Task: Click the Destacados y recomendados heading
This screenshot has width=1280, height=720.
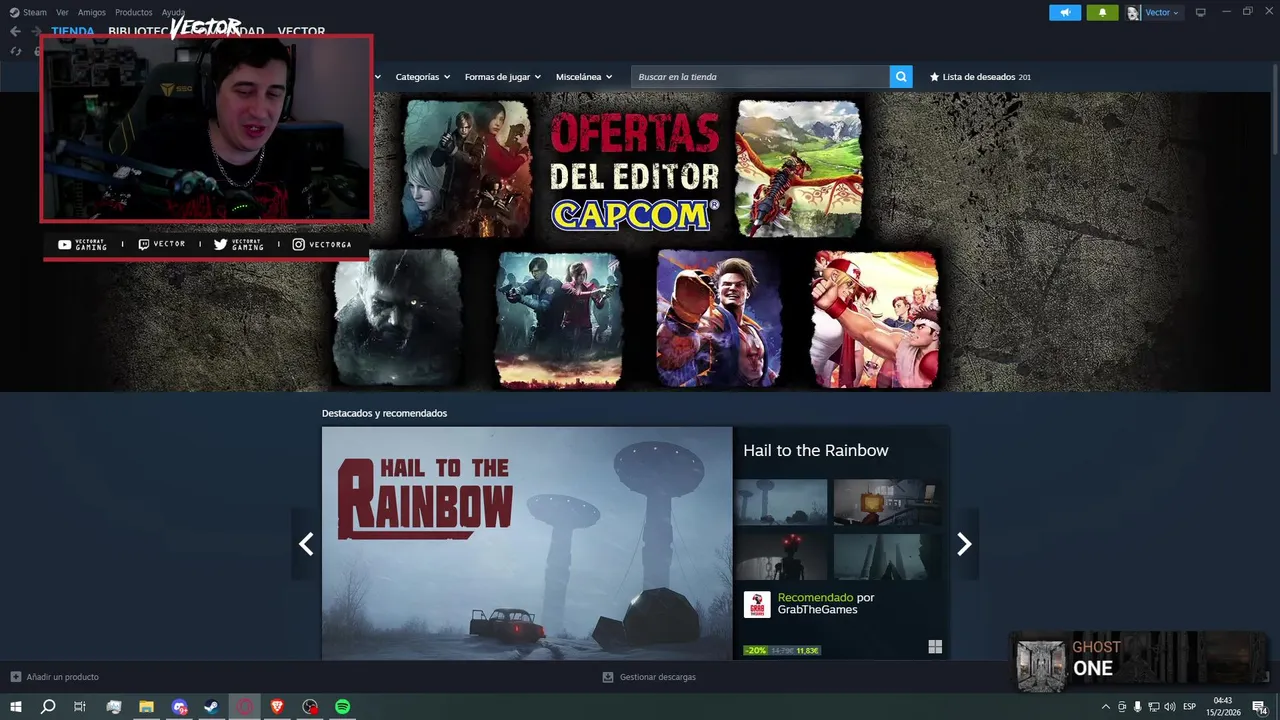Action: (384, 413)
